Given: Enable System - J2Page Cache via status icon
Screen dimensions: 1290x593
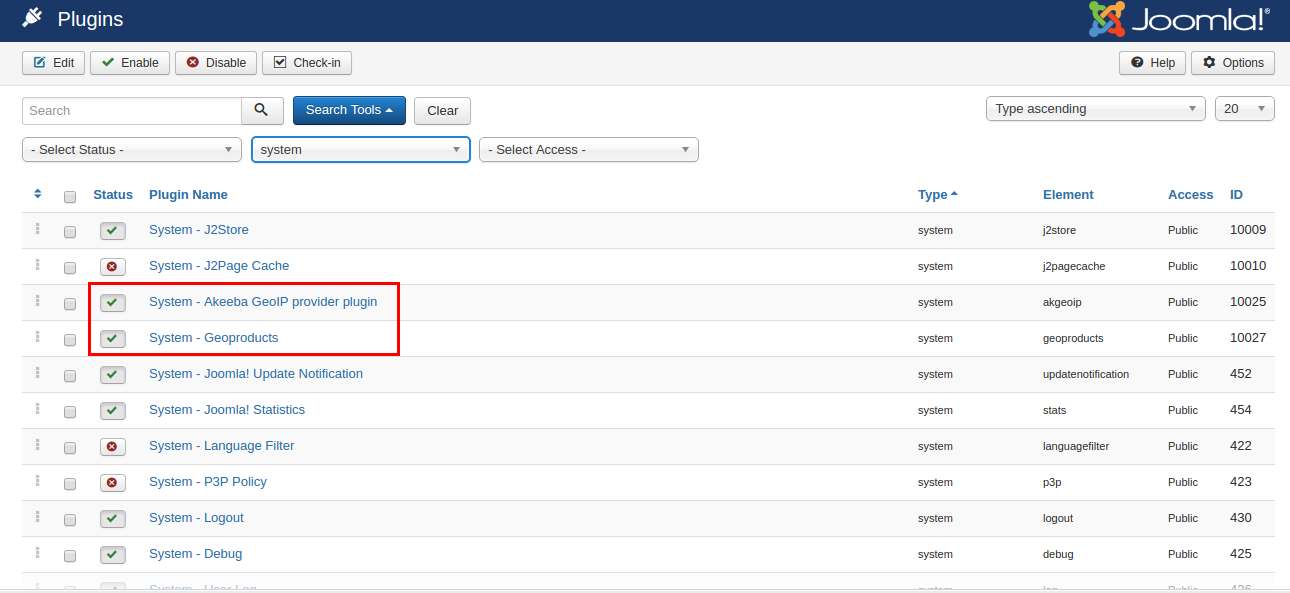Looking at the screenshot, I should [x=112, y=267].
